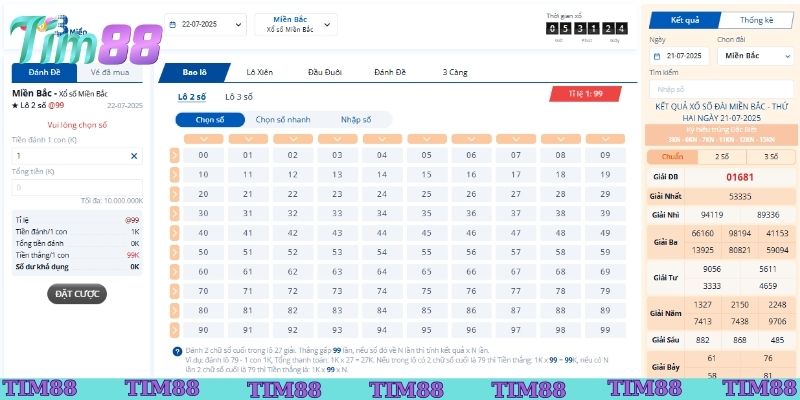Click the row-select arrow beside number 00

[175, 155]
